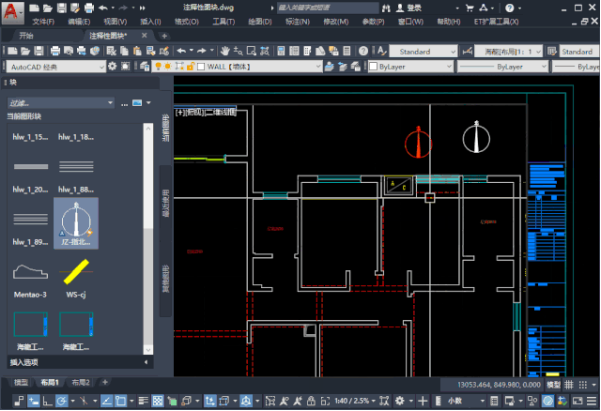Add a new layout with plus button
This screenshot has width=601, height=411.
105,382
